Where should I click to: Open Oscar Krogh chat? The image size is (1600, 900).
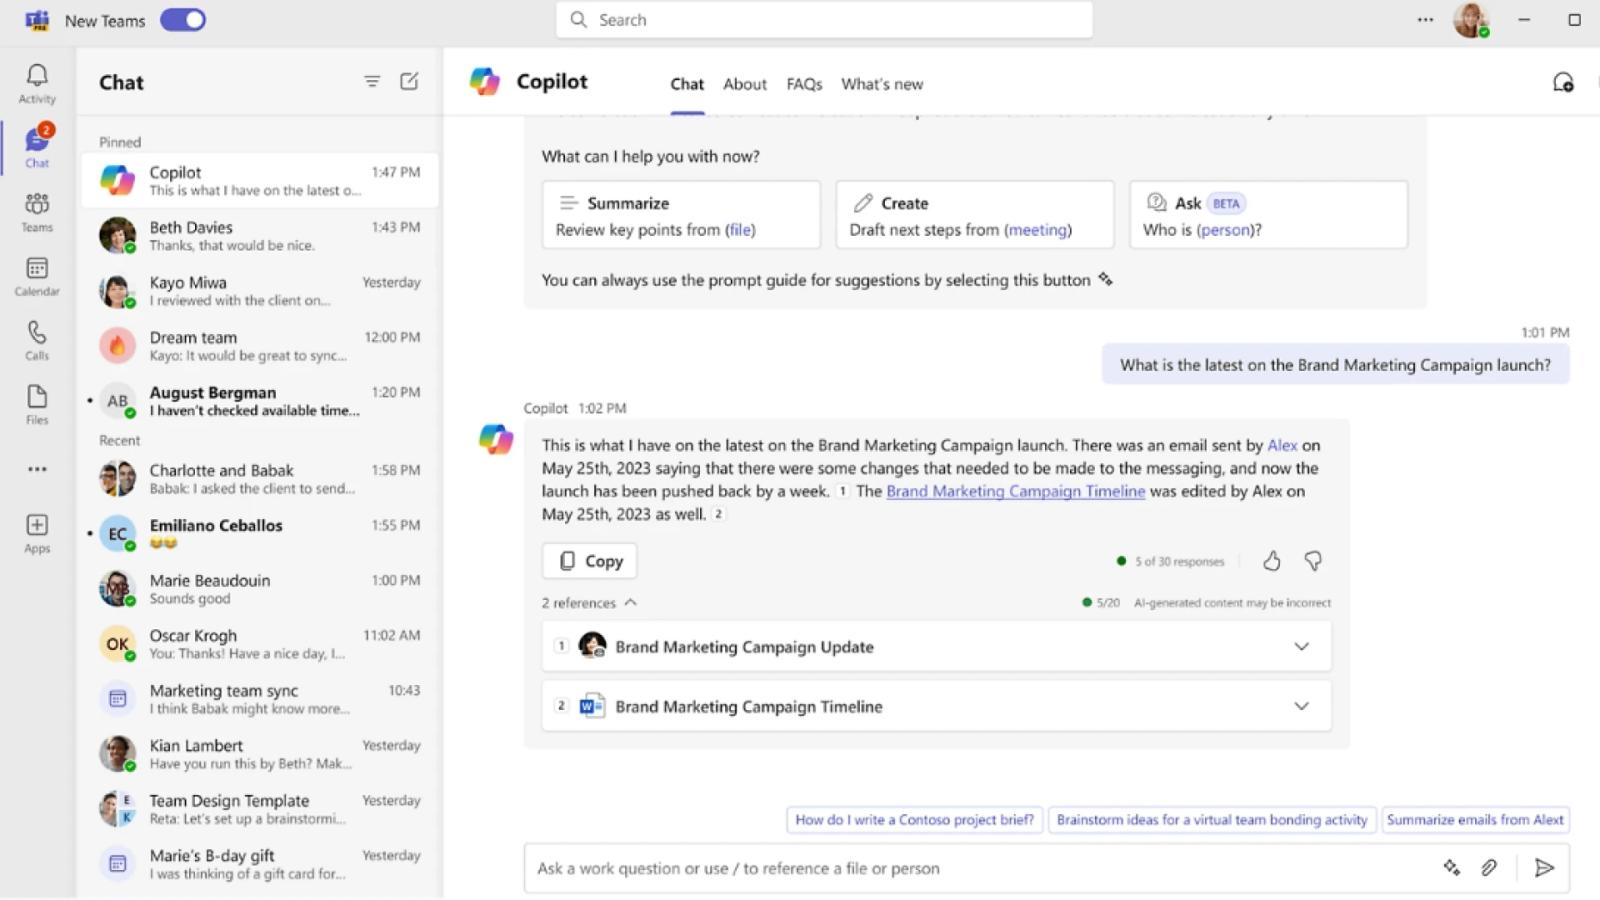[x=260, y=644]
